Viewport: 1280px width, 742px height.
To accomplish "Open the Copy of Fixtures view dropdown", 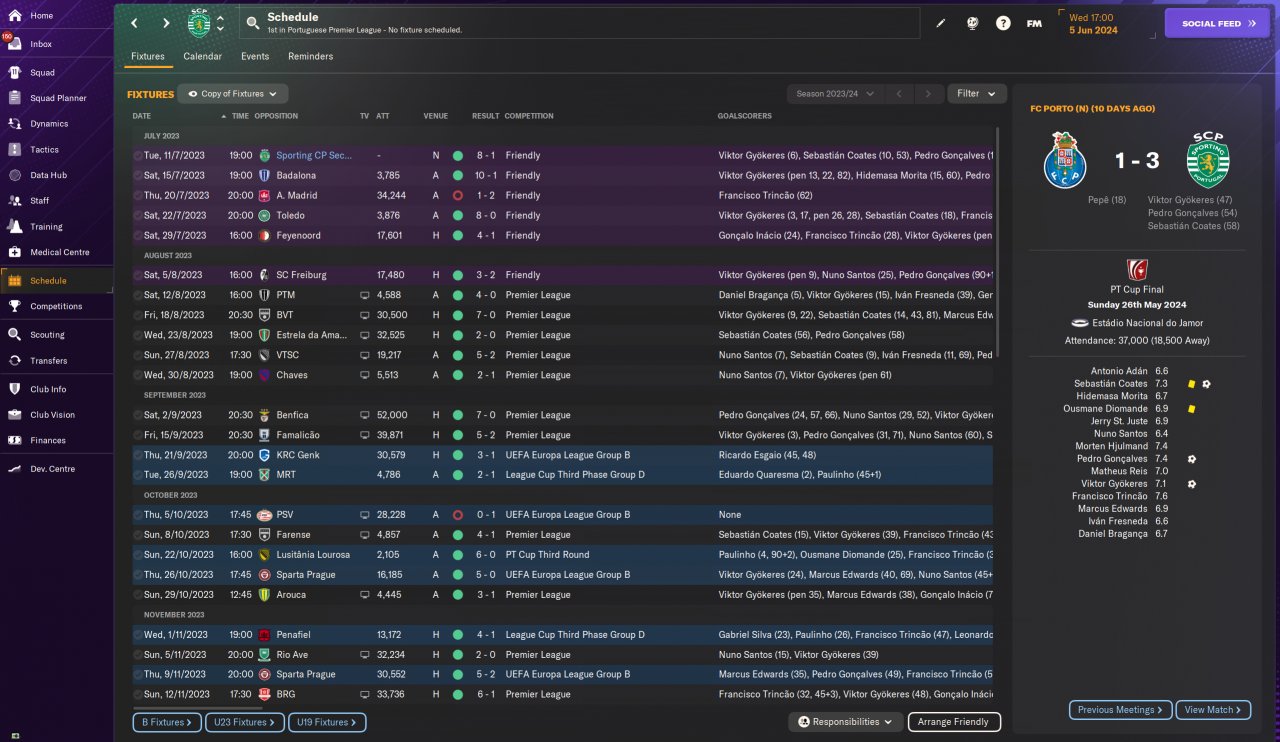I will pyautogui.click(x=232, y=94).
